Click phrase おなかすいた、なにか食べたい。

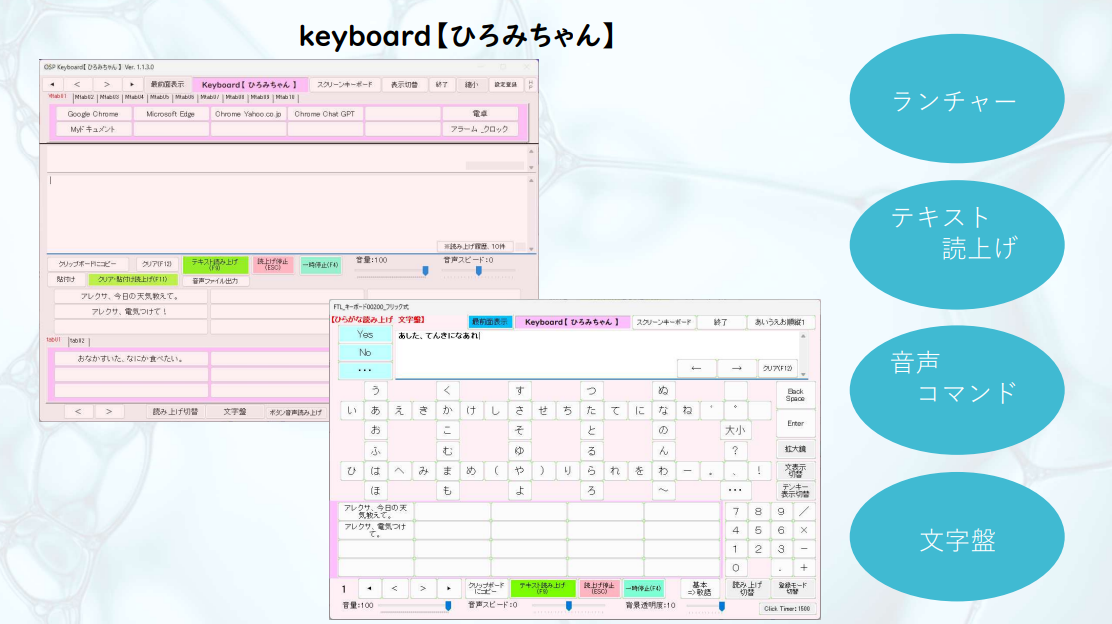pyautogui.click(x=130, y=359)
